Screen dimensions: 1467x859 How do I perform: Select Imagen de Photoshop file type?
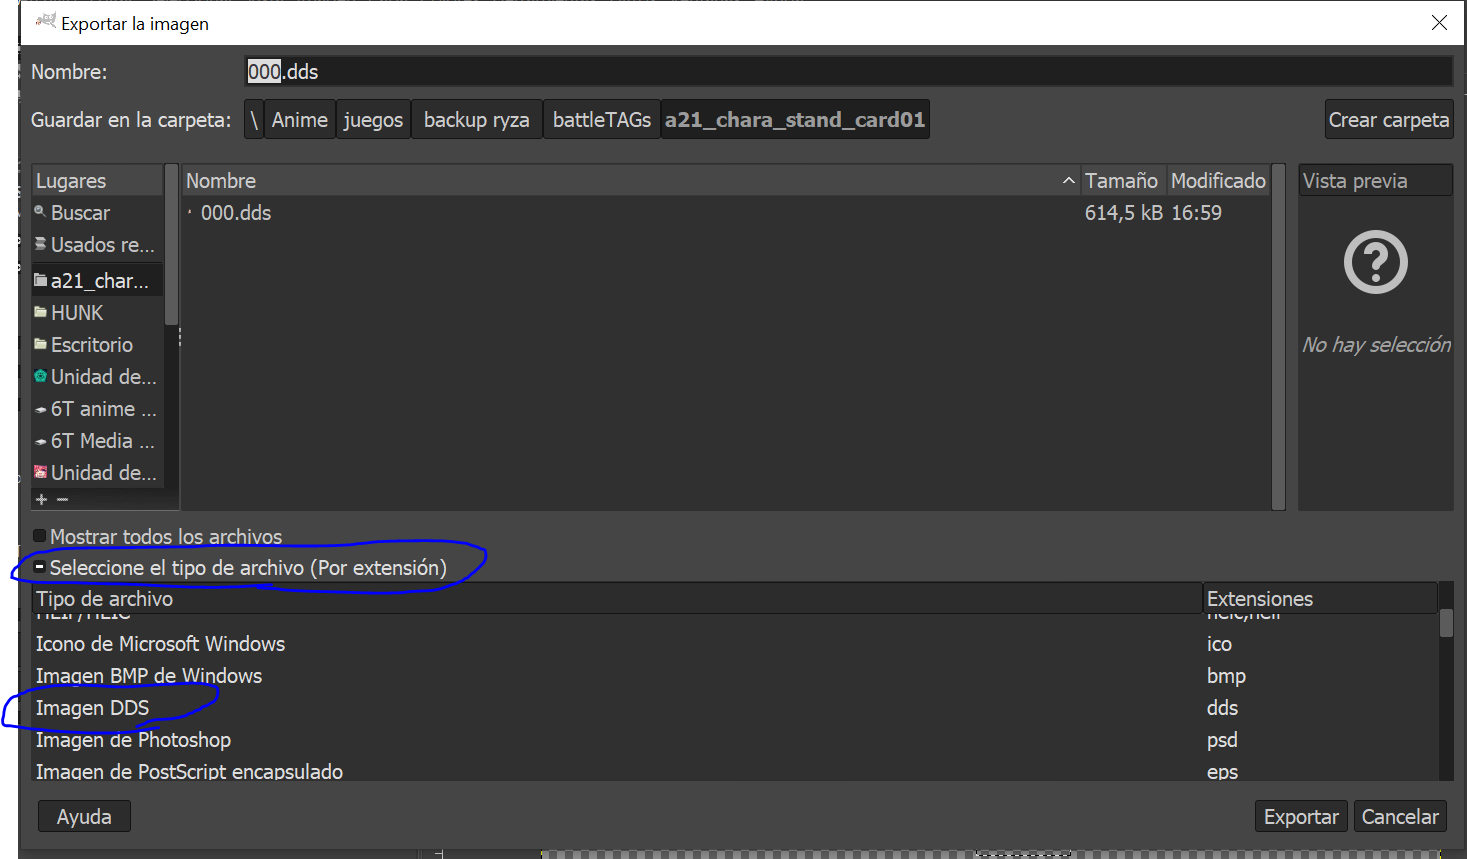[x=133, y=740]
